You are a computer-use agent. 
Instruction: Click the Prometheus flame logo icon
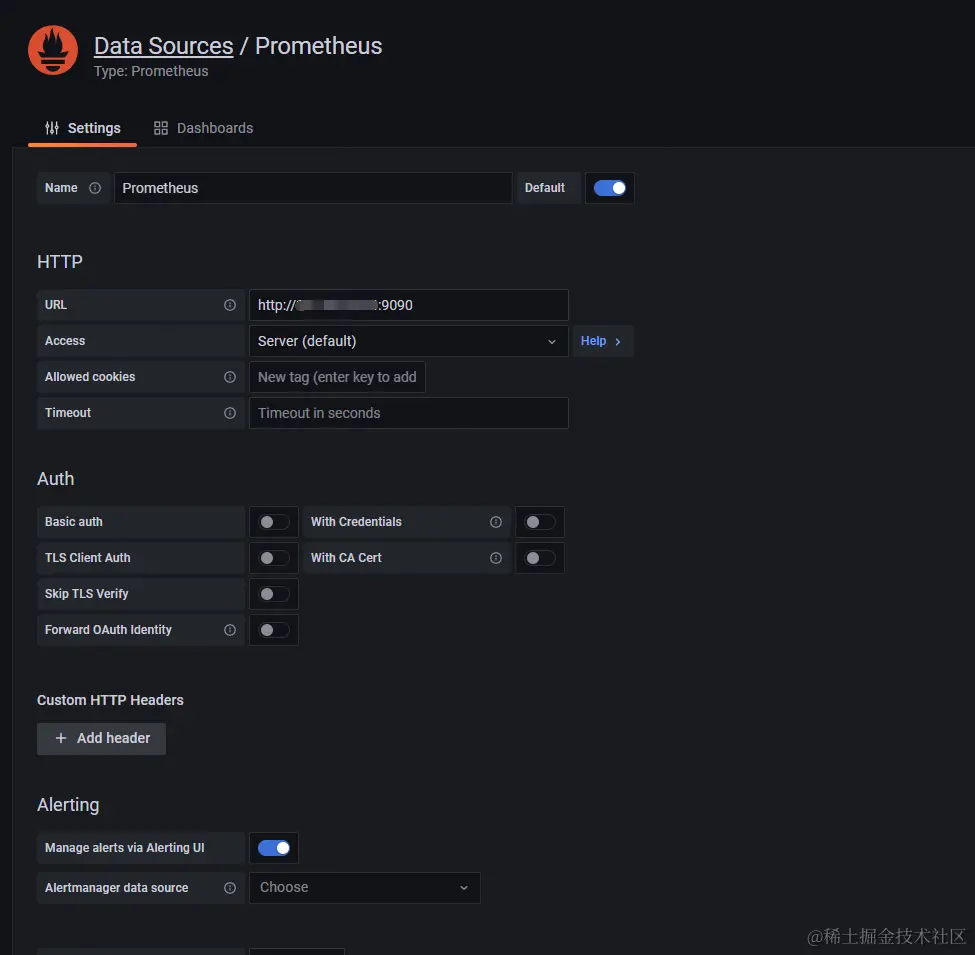pos(53,50)
